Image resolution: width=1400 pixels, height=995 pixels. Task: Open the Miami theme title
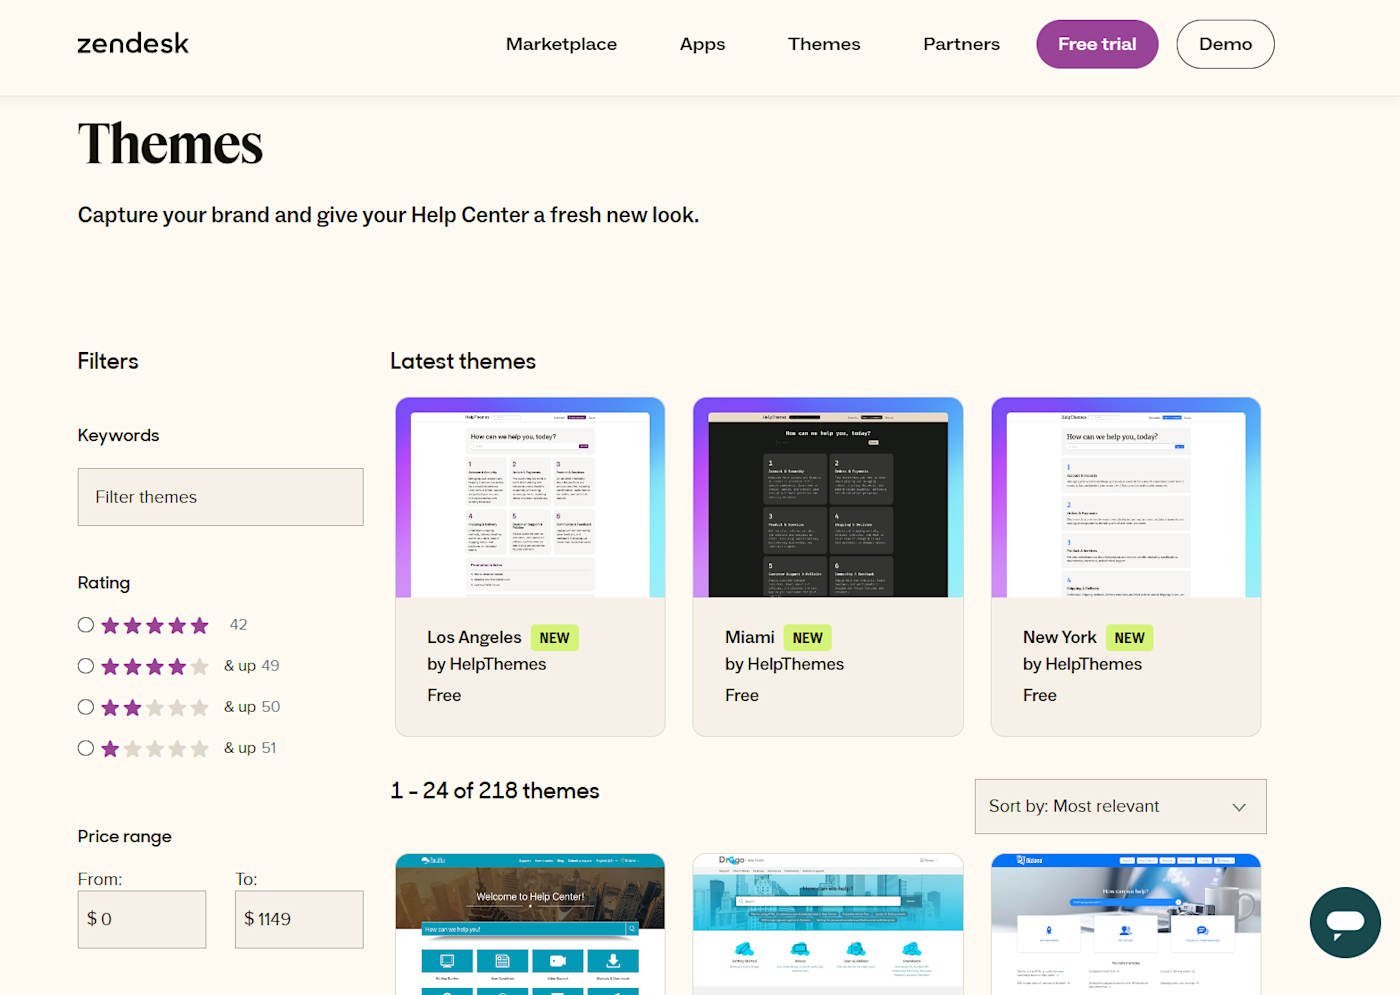click(x=750, y=637)
